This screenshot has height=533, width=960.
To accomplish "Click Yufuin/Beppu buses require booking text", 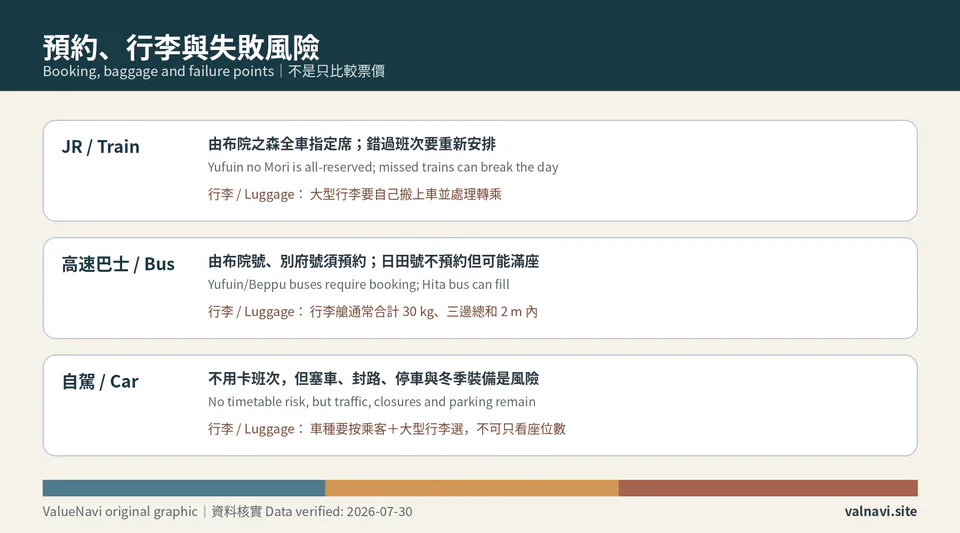I will point(359,285).
